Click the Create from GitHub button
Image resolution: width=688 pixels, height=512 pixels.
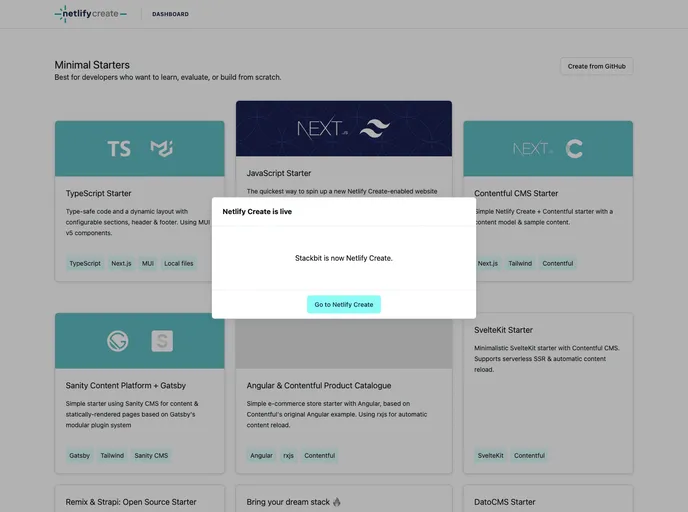point(596,66)
